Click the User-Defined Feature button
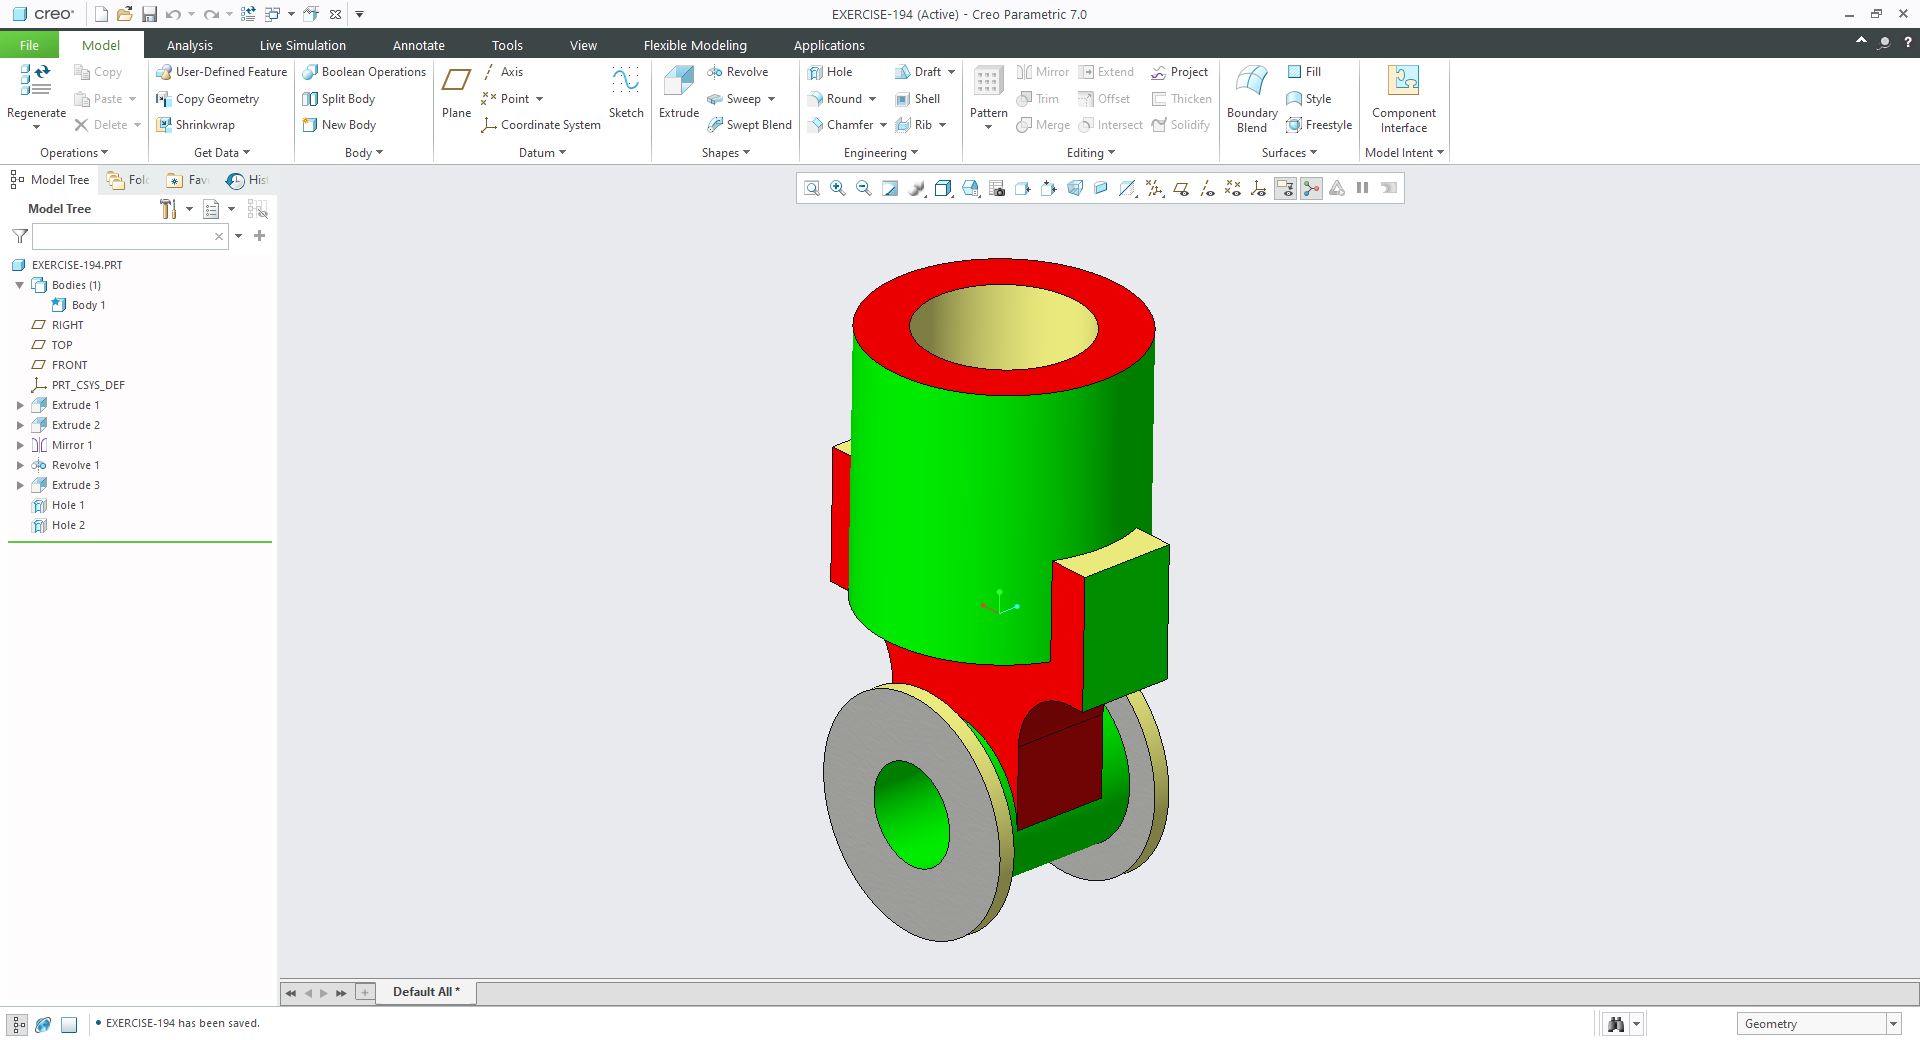Image resolution: width=1920 pixels, height=1040 pixels. coord(221,72)
